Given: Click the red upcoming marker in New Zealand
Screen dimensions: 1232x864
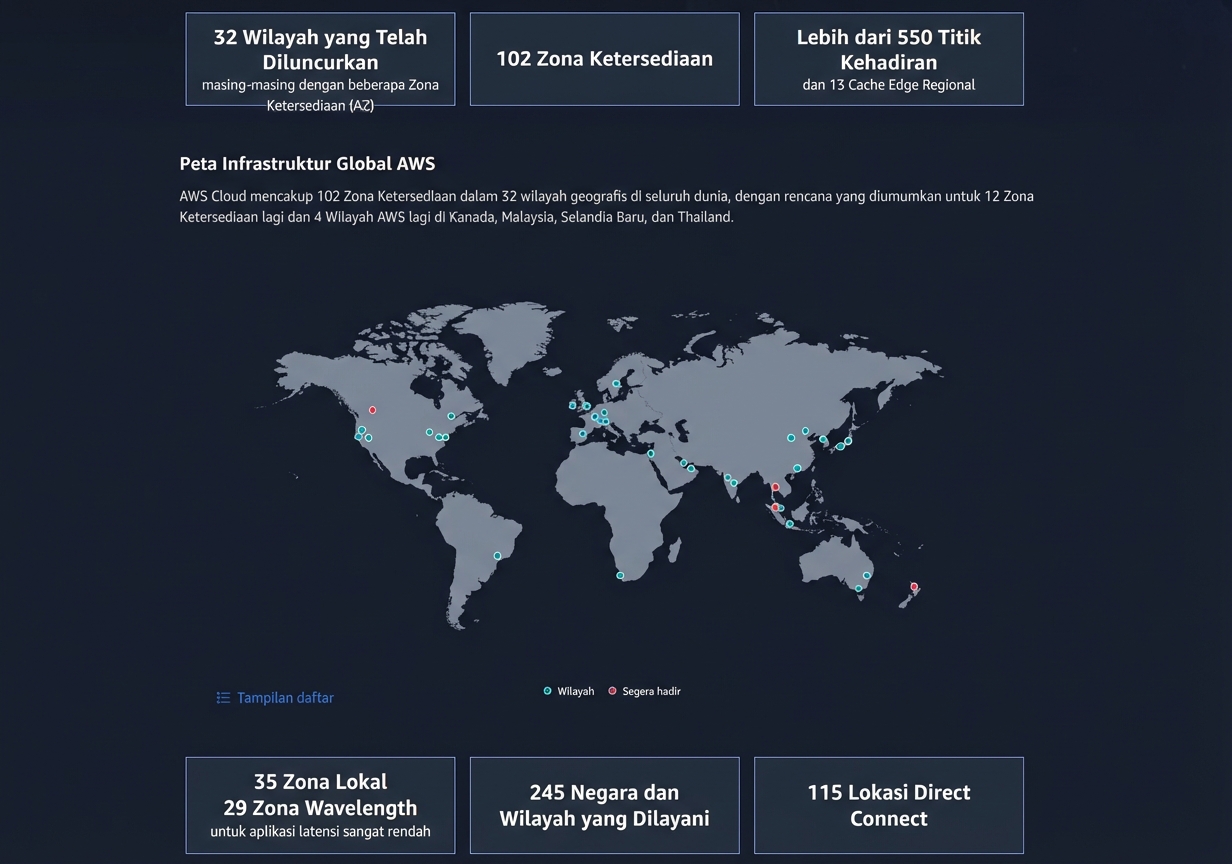Looking at the screenshot, I should pos(913,587).
